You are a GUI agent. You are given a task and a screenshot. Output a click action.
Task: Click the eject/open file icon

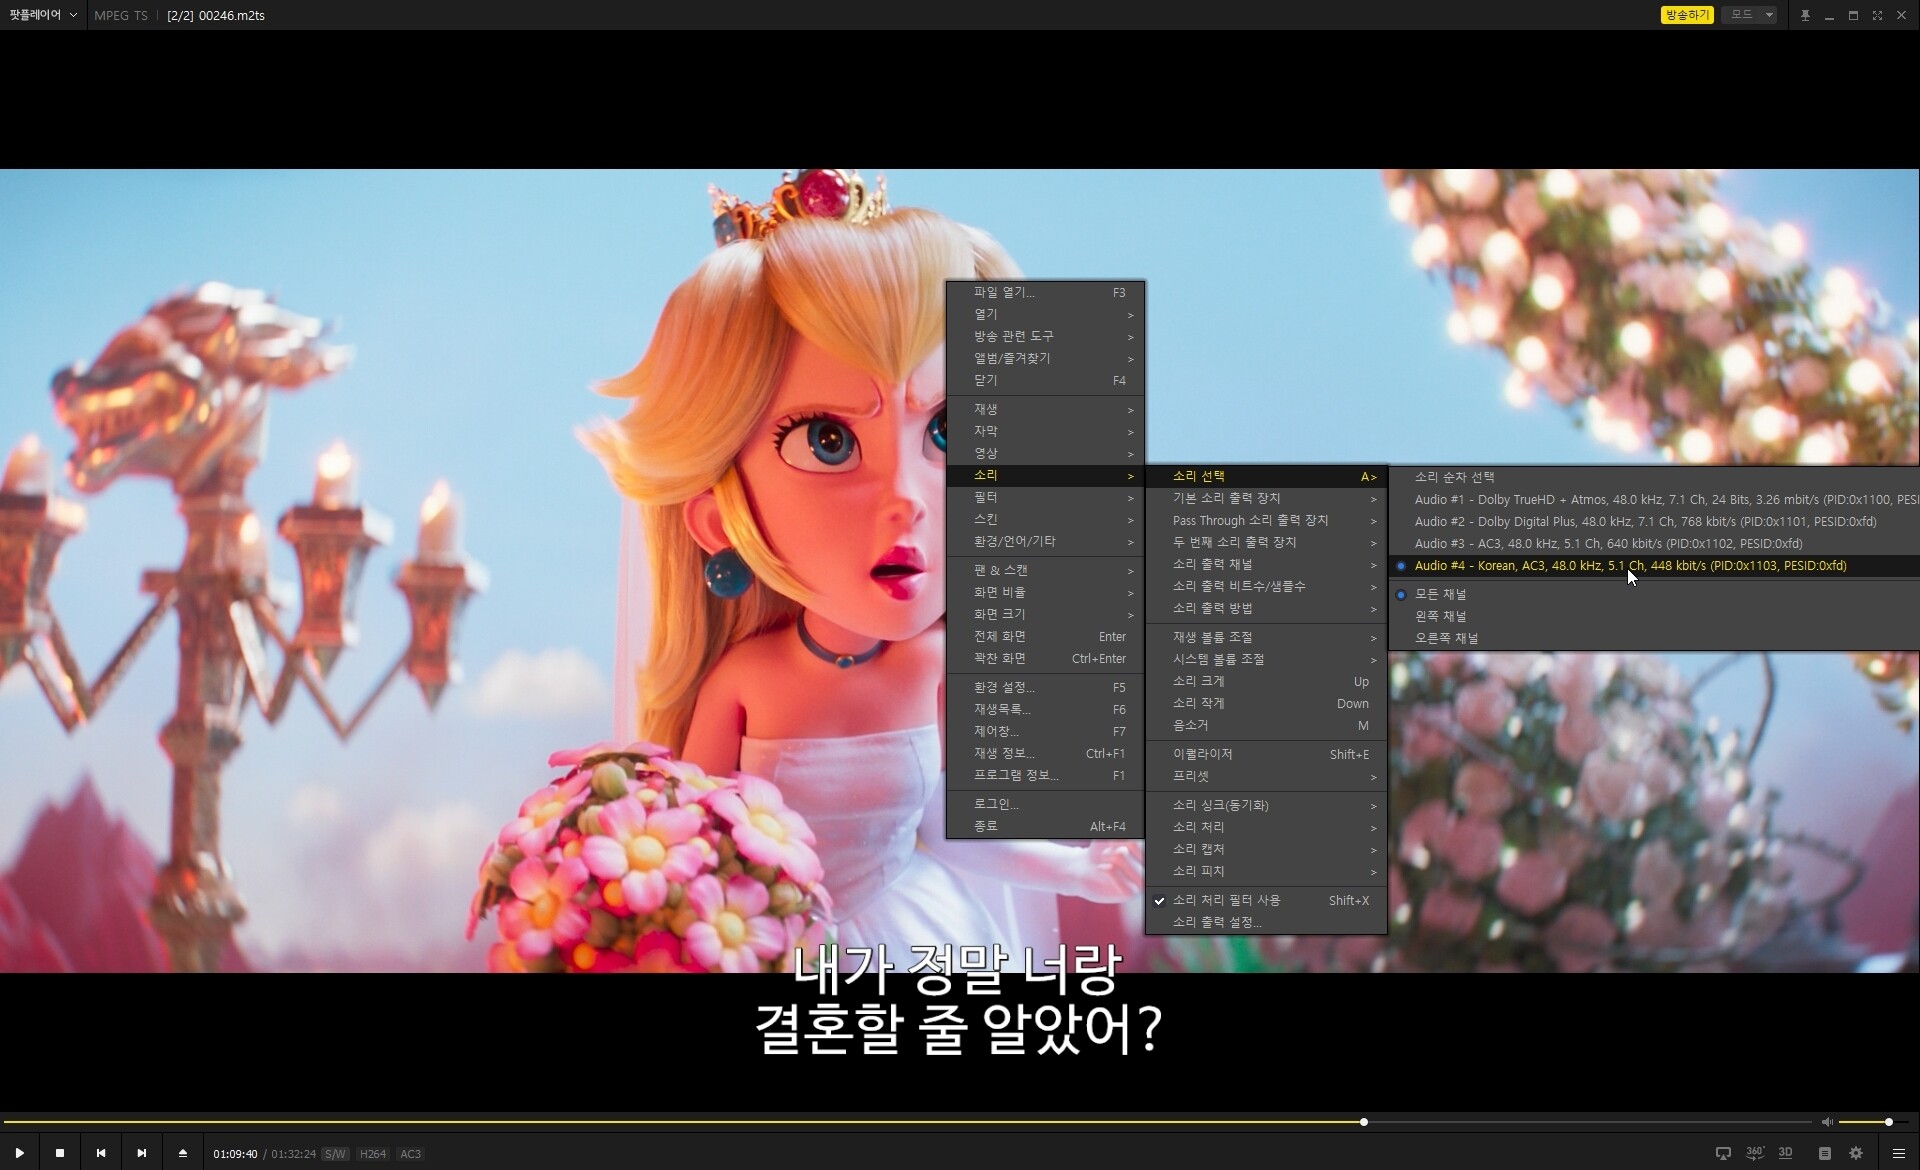pyautogui.click(x=183, y=1153)
